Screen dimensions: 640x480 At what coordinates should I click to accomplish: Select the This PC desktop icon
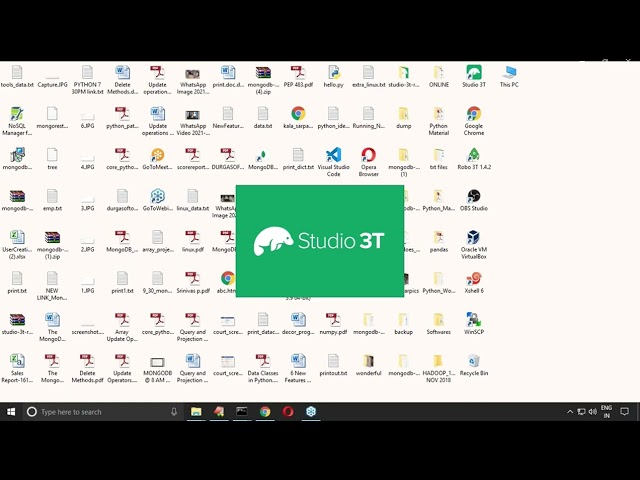pyautogui.click(x=509, y=76)
